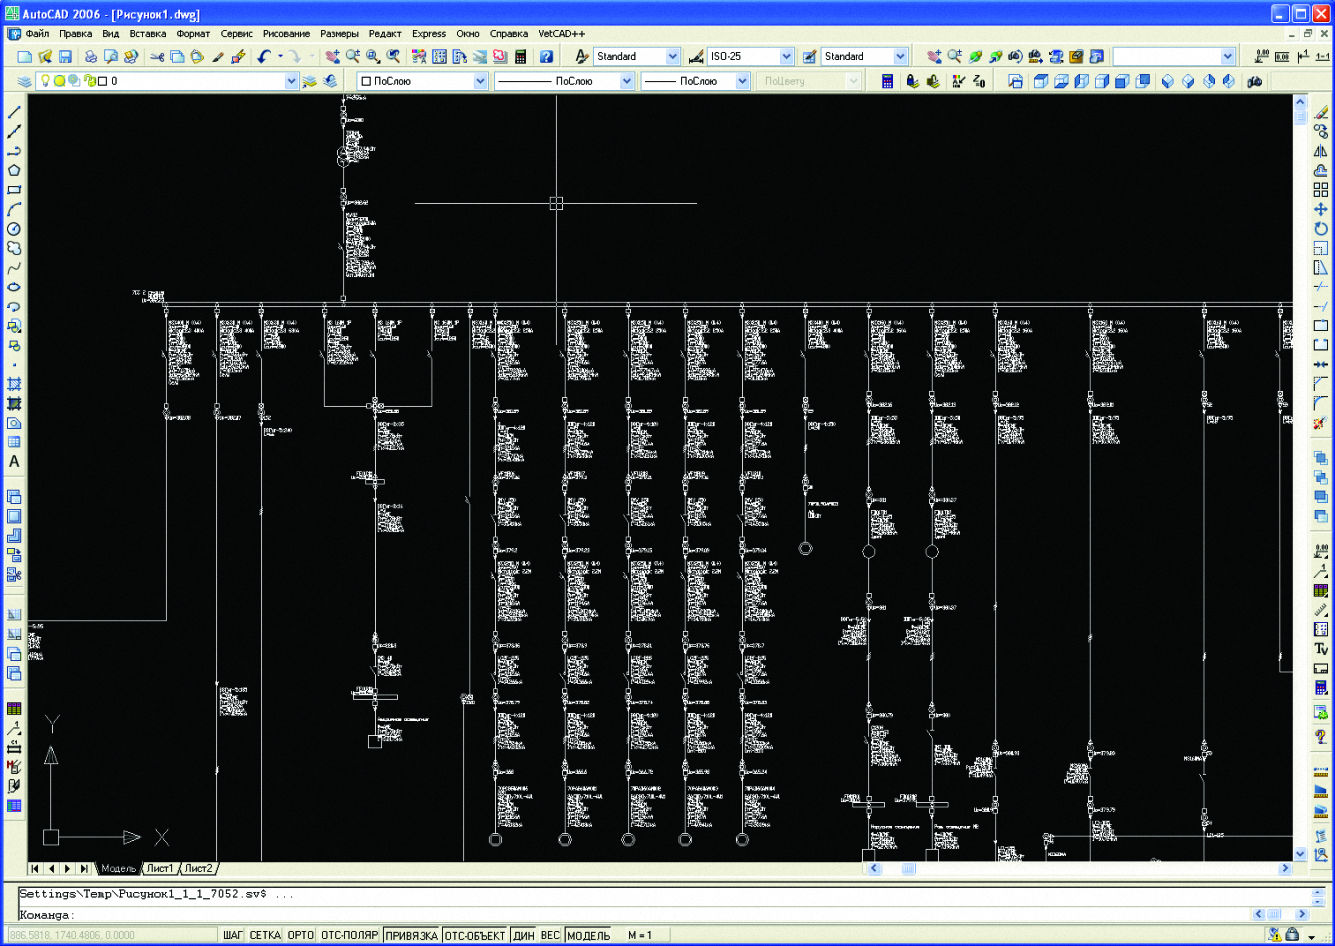Switch to the Лист1 layout tab
This screenshot has height=946, width=1335.
coord(160,868)
